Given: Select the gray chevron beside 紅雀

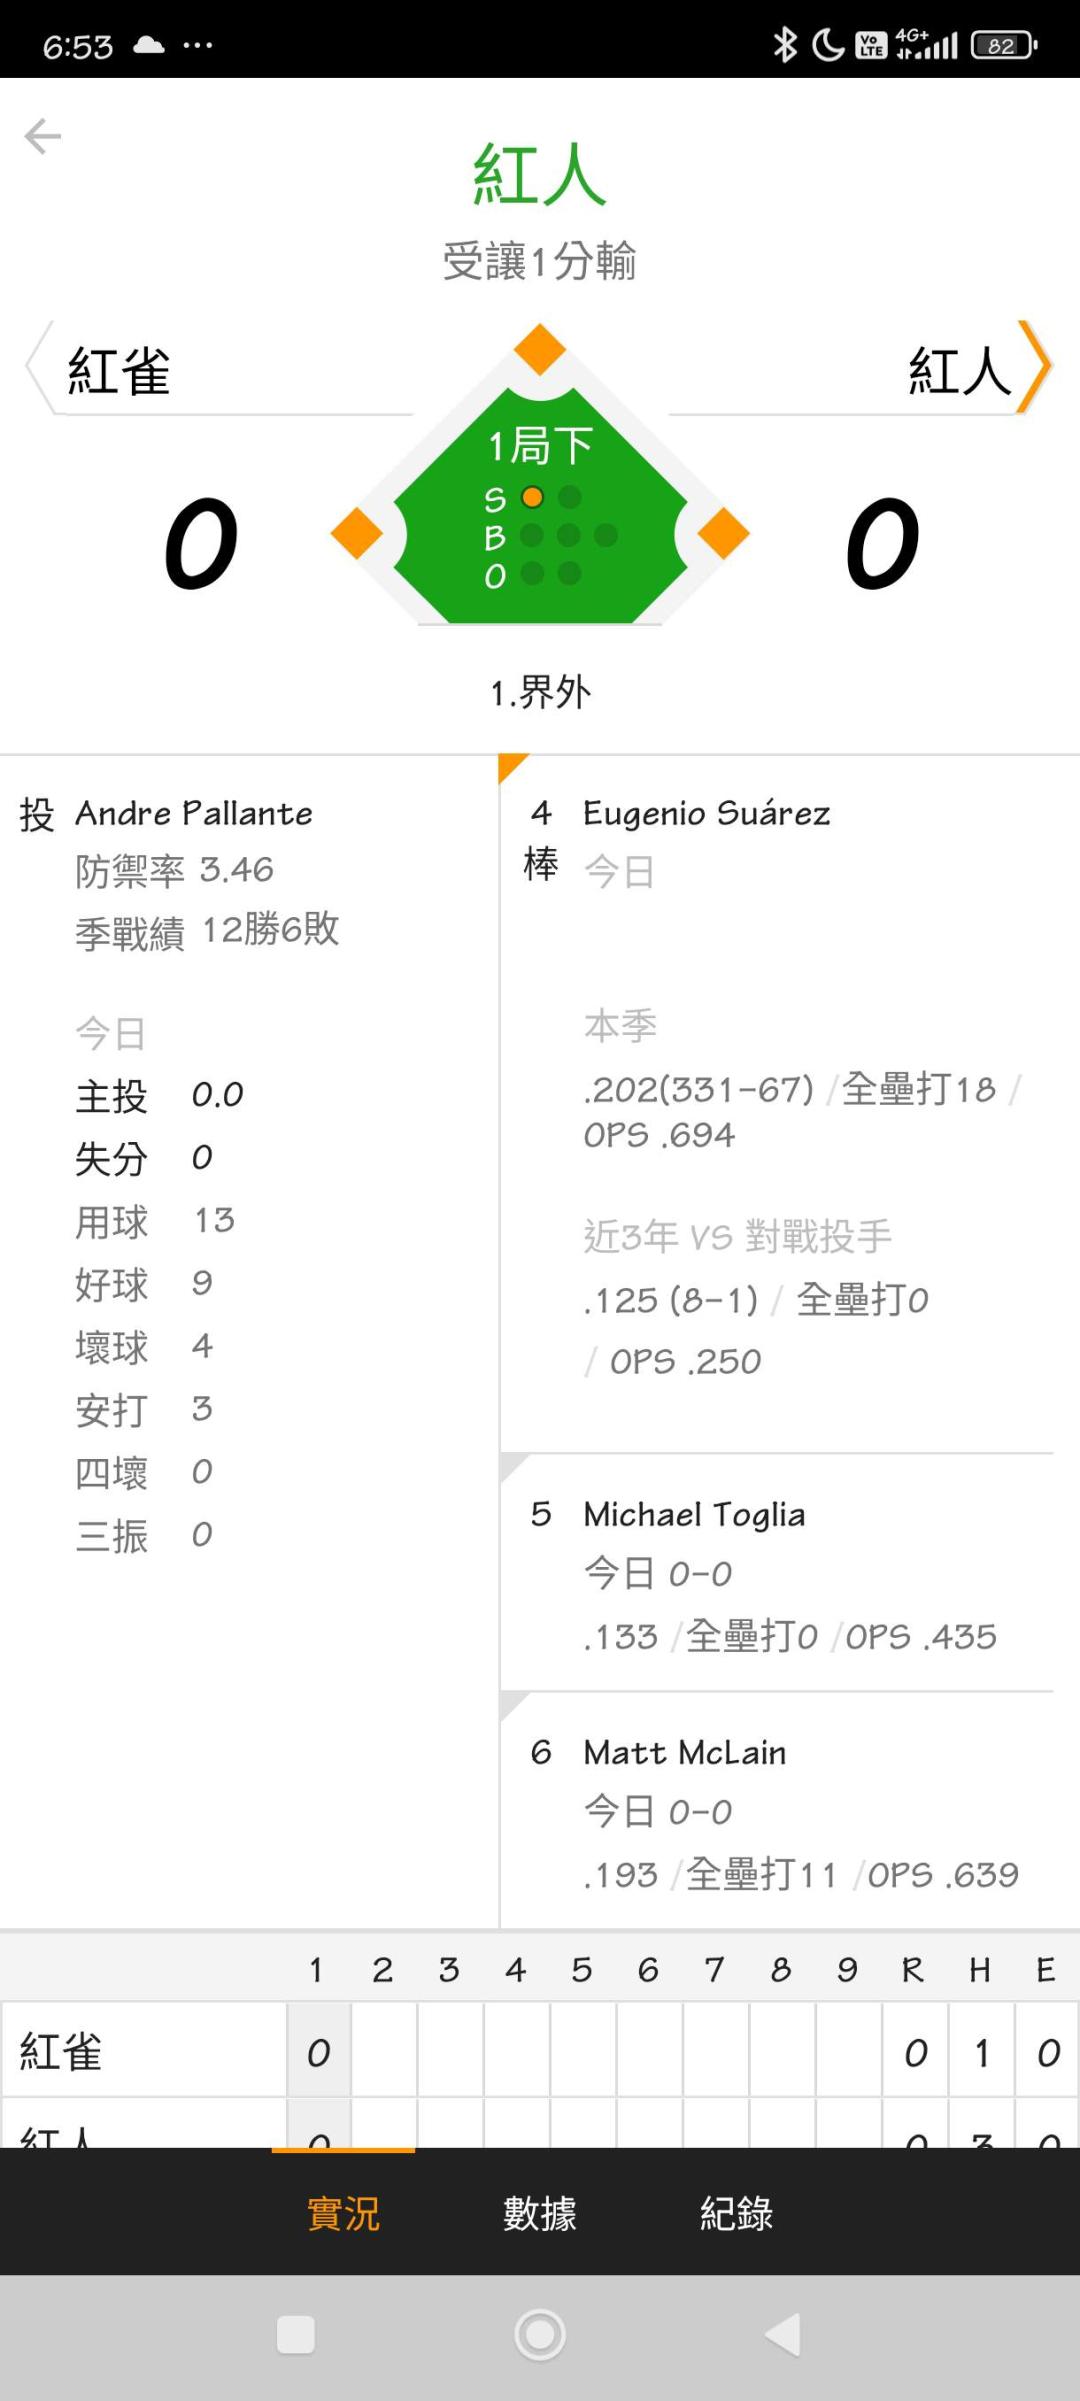Looking at the screenshot, I should click(38, 367).
